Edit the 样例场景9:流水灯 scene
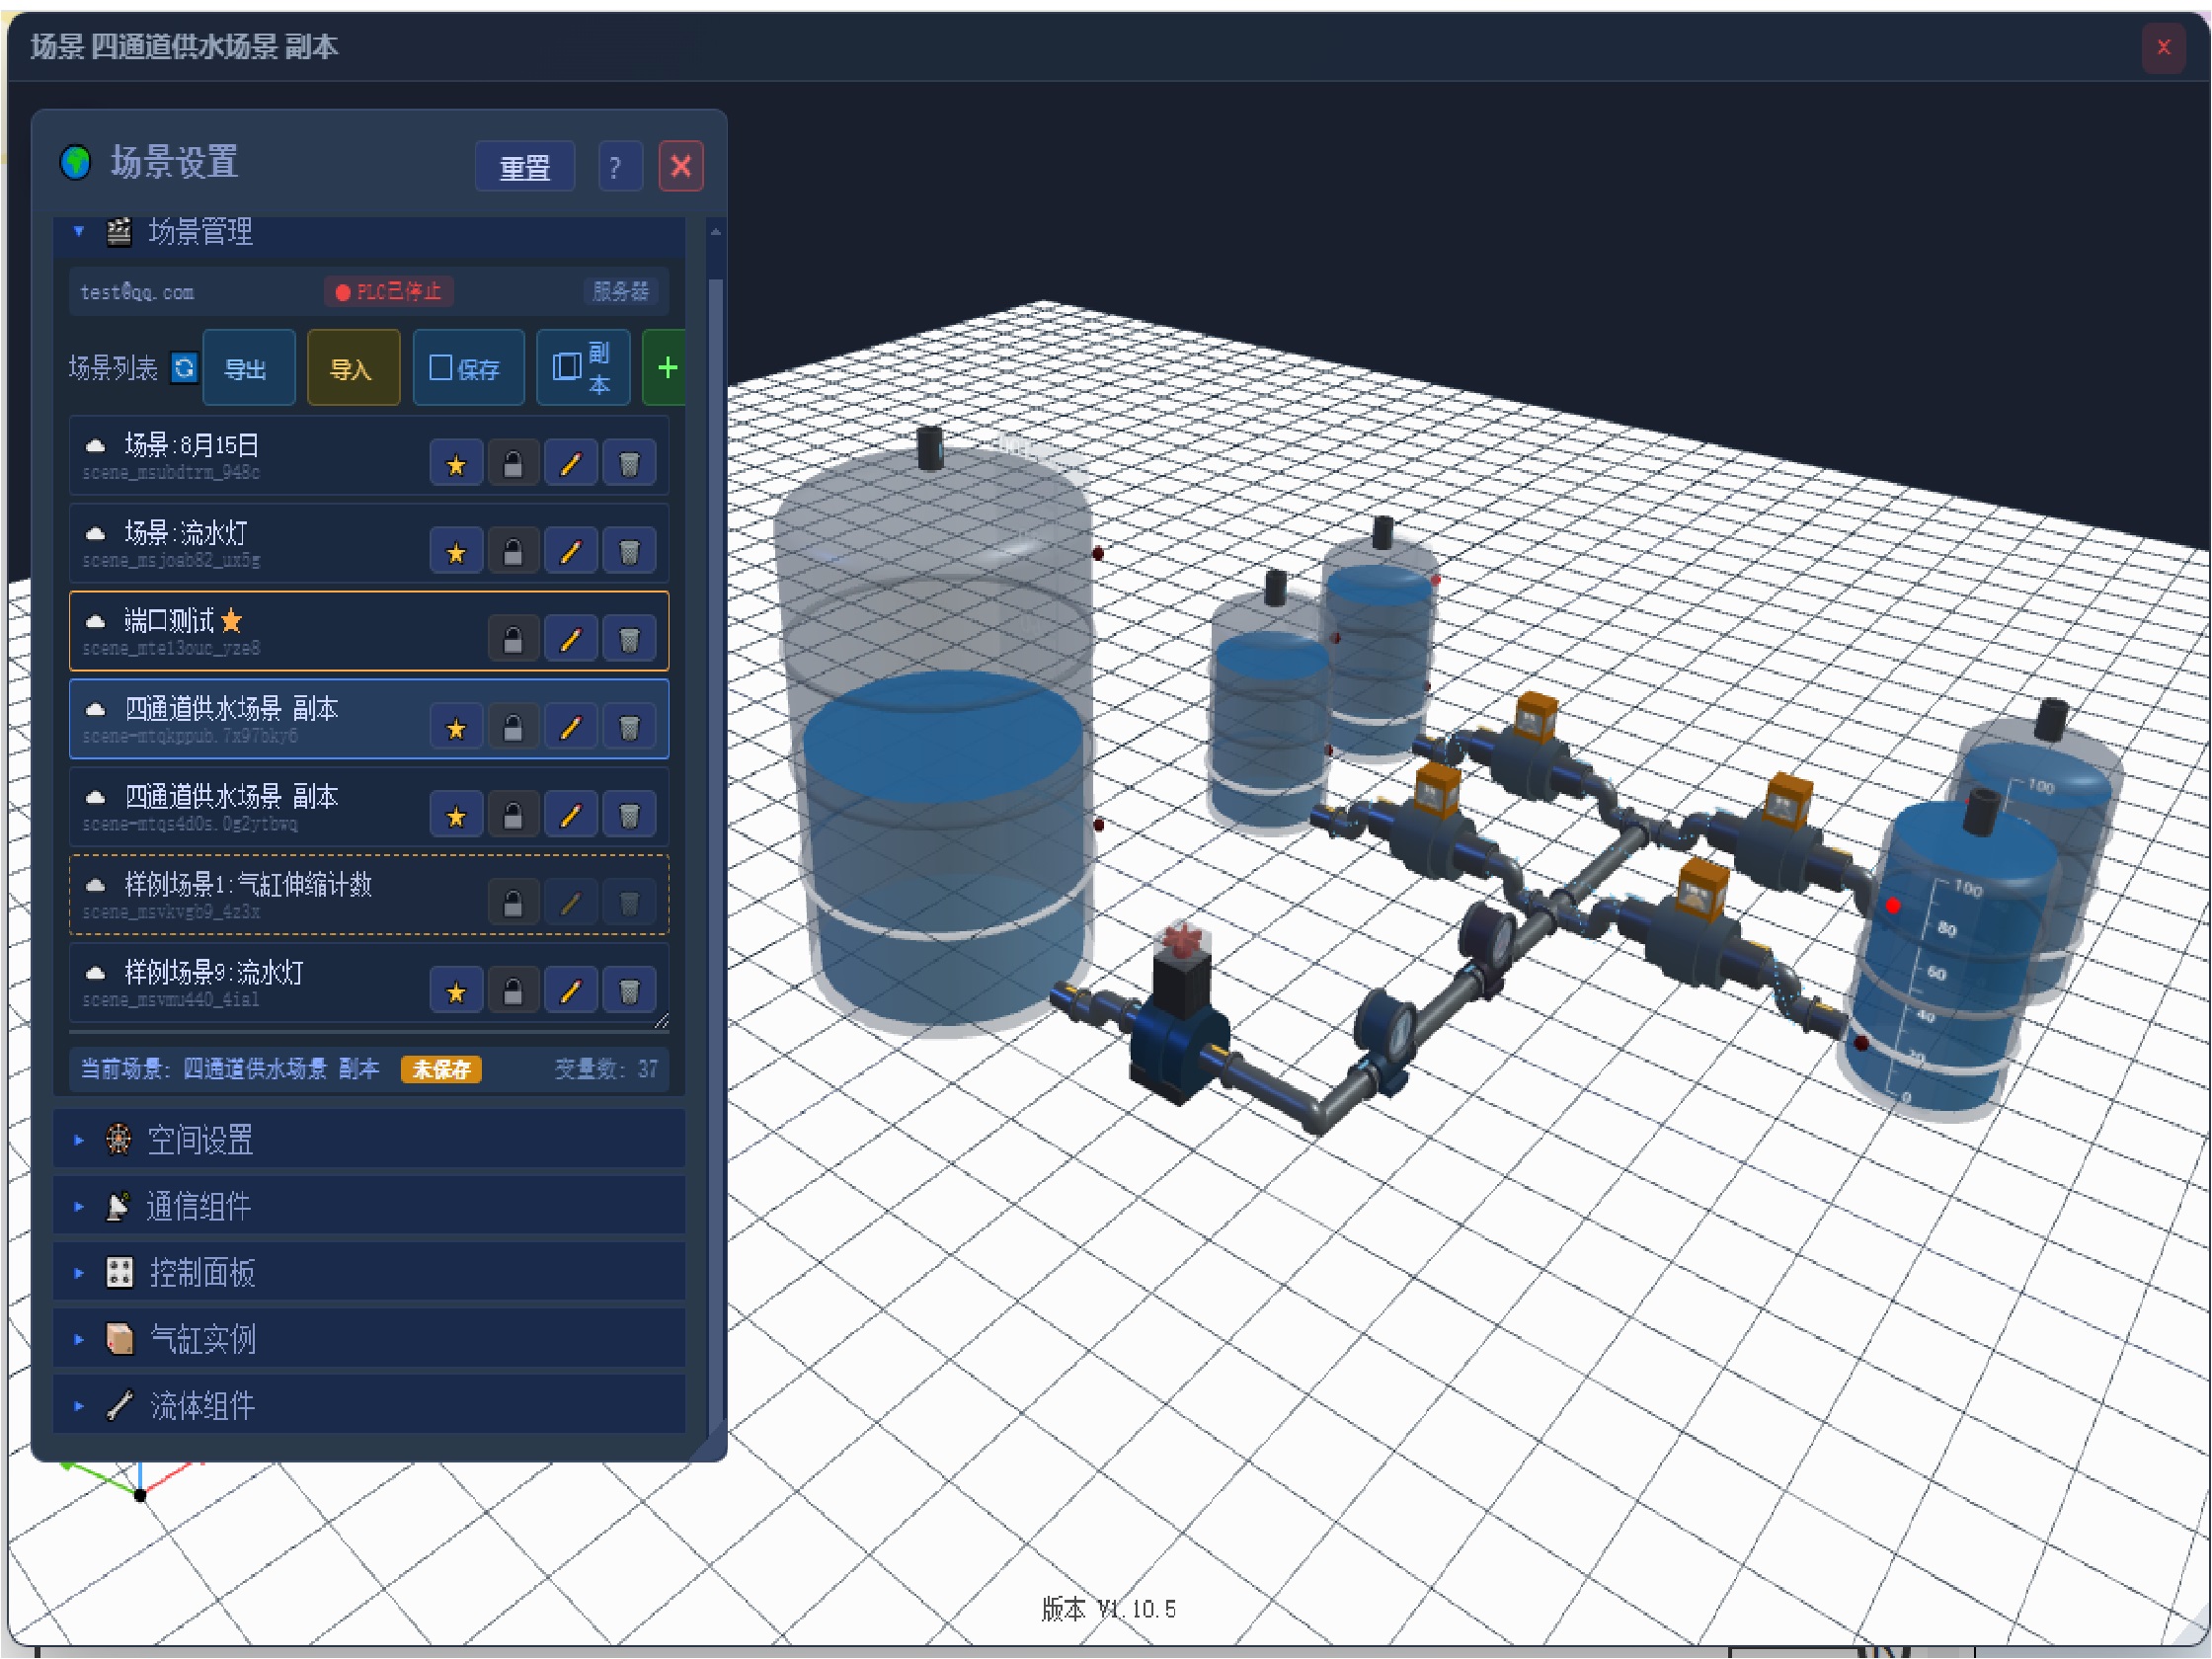Image resolution: width=2212 pixels, height=1659 pixels. pyautogui.click(x=571, y=992)
